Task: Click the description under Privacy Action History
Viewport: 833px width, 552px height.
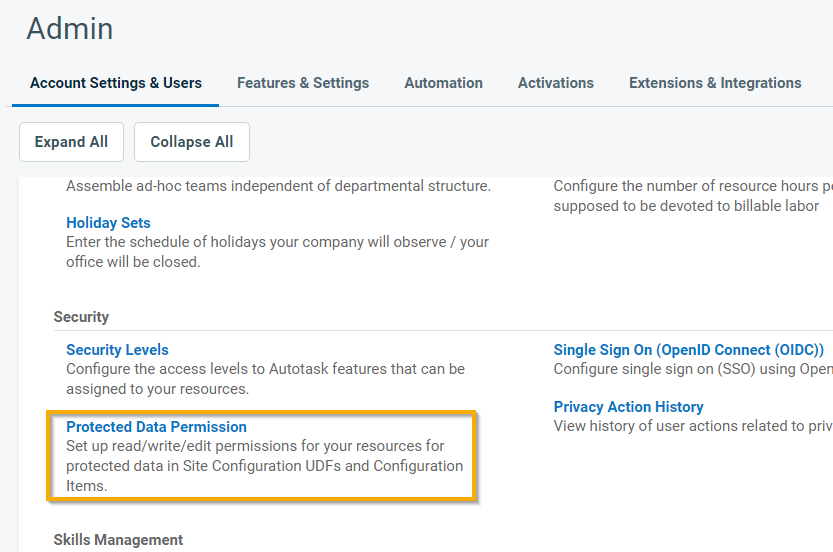Action: pyautogui.click(x=692, y=426)
